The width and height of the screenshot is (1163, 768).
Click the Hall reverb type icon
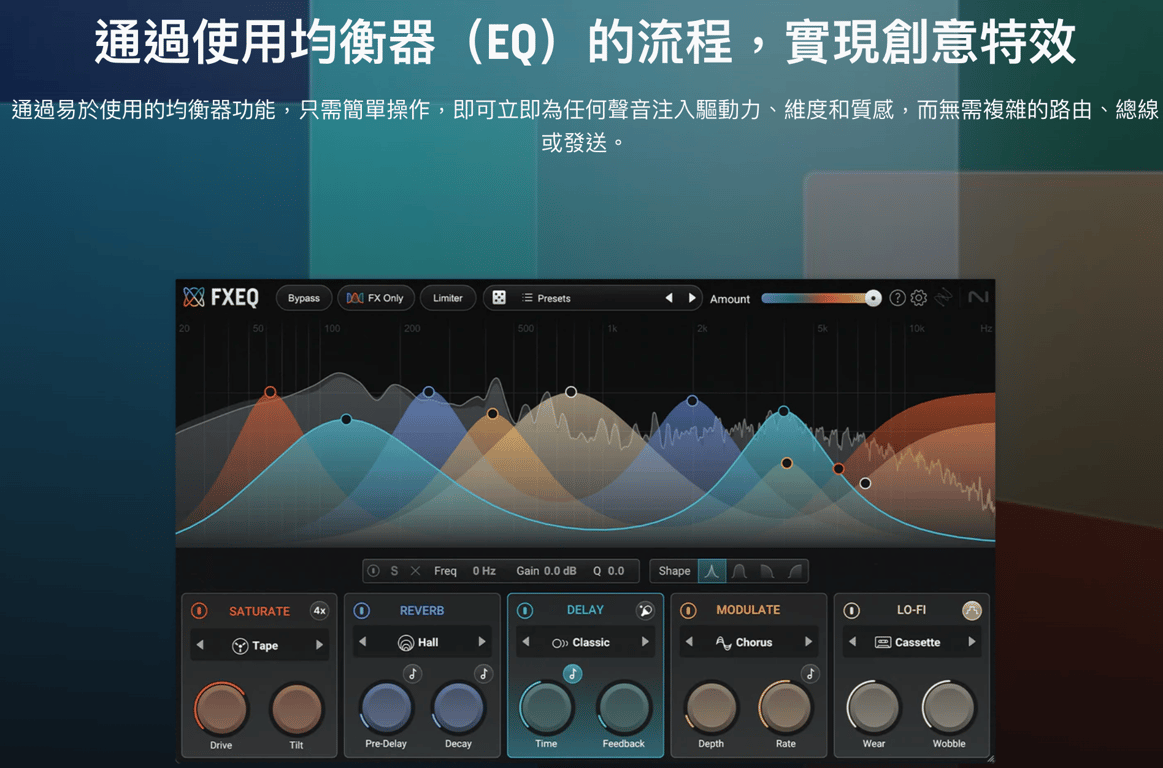(x=406, y=643)
